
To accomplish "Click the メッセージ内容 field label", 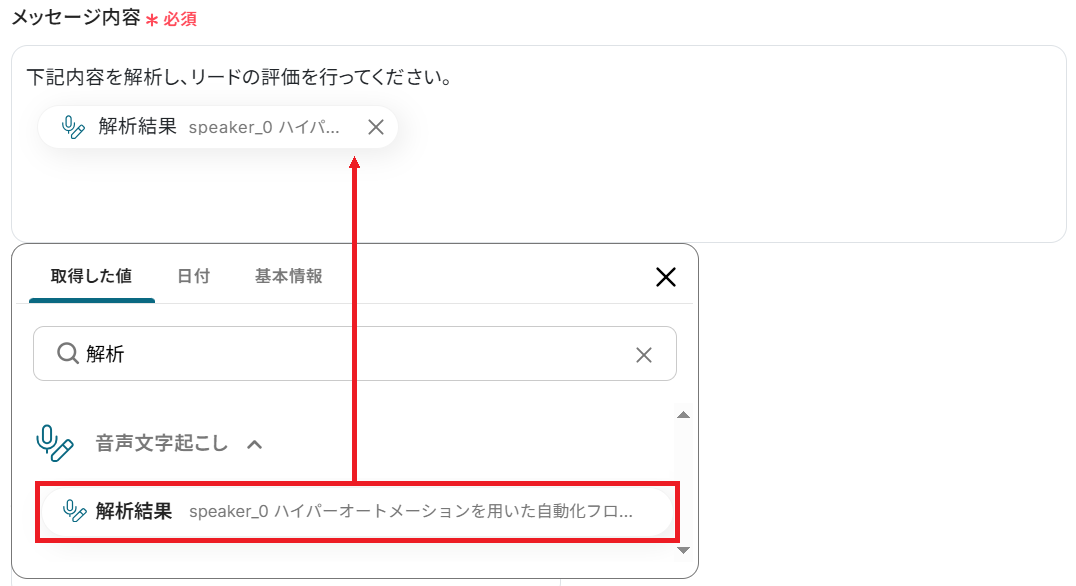I will click(75, 17).
